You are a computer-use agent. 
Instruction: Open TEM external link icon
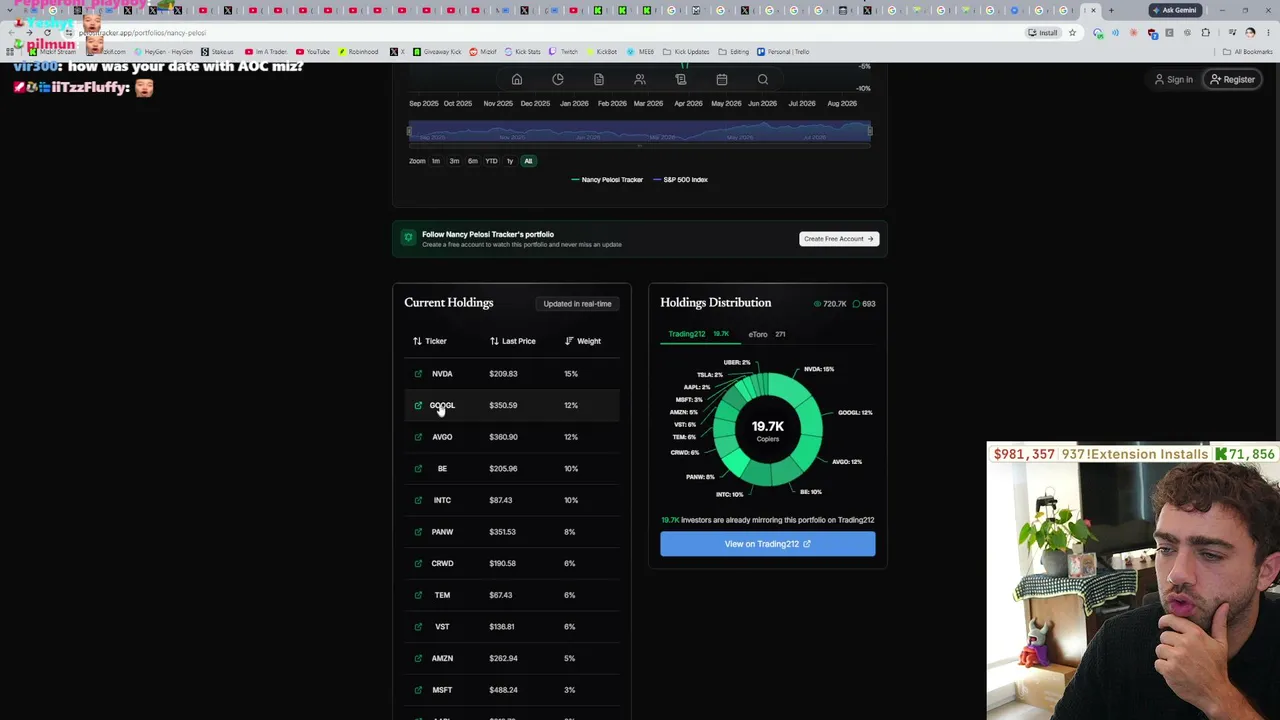[x=418, y=595]
